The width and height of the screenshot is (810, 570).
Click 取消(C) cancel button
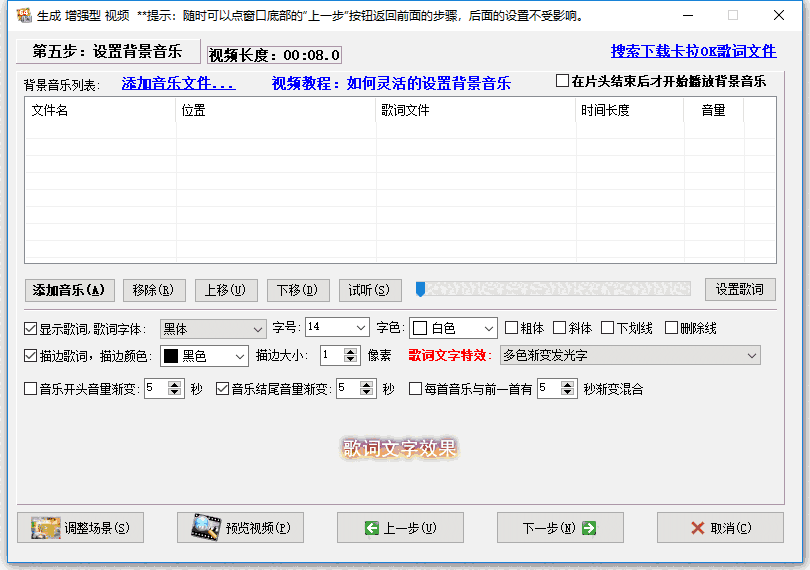[720, 528]
